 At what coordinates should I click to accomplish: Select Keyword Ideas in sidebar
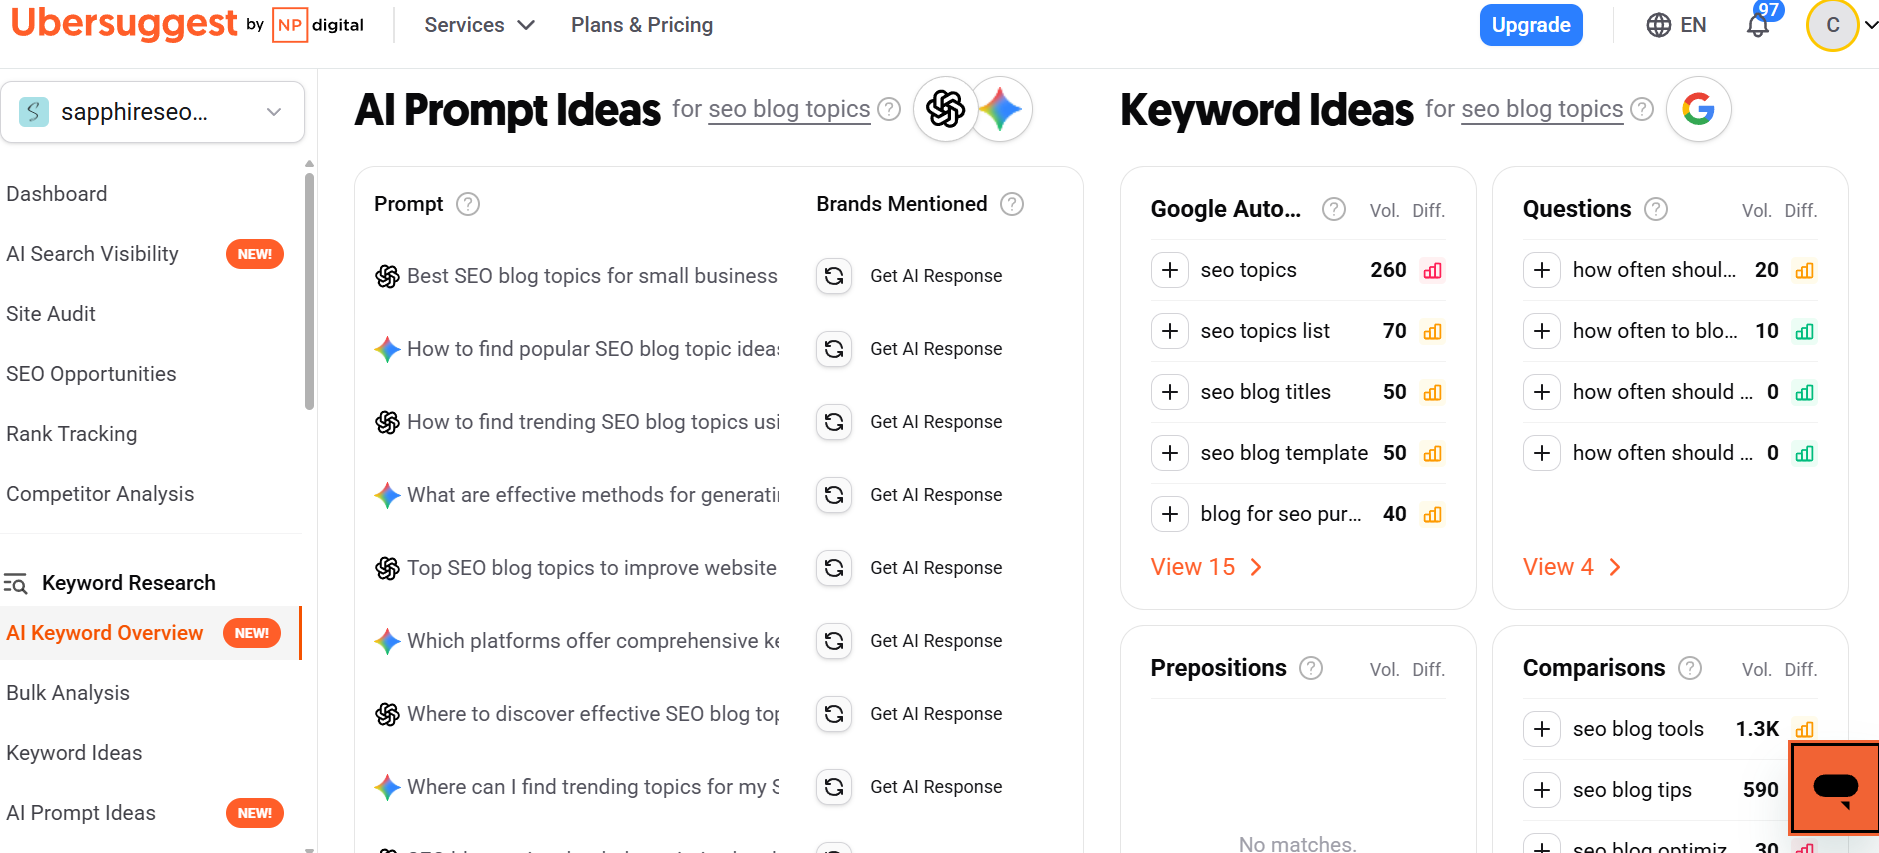point(74,753)
